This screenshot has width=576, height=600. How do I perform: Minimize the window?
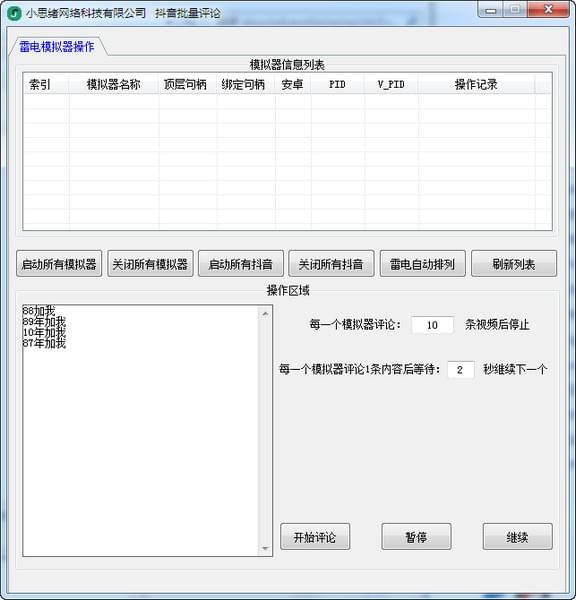pos(490,10)
